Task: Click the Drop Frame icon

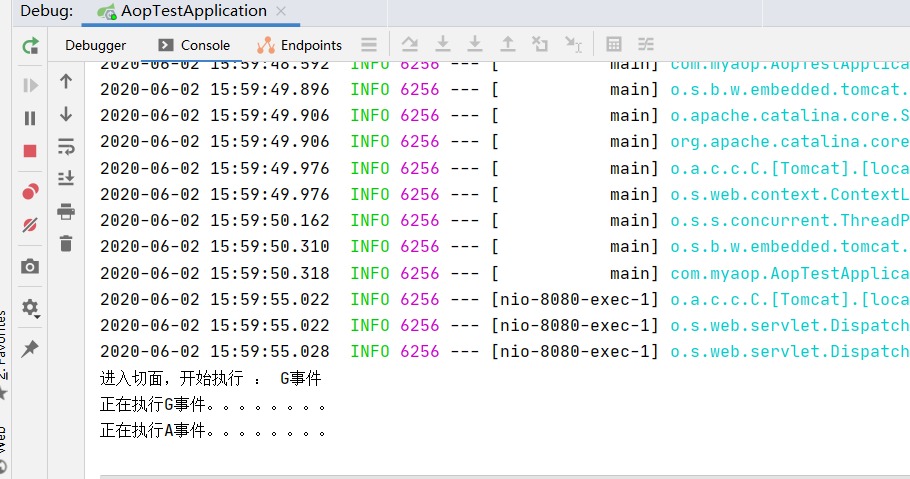Action: 540,44
